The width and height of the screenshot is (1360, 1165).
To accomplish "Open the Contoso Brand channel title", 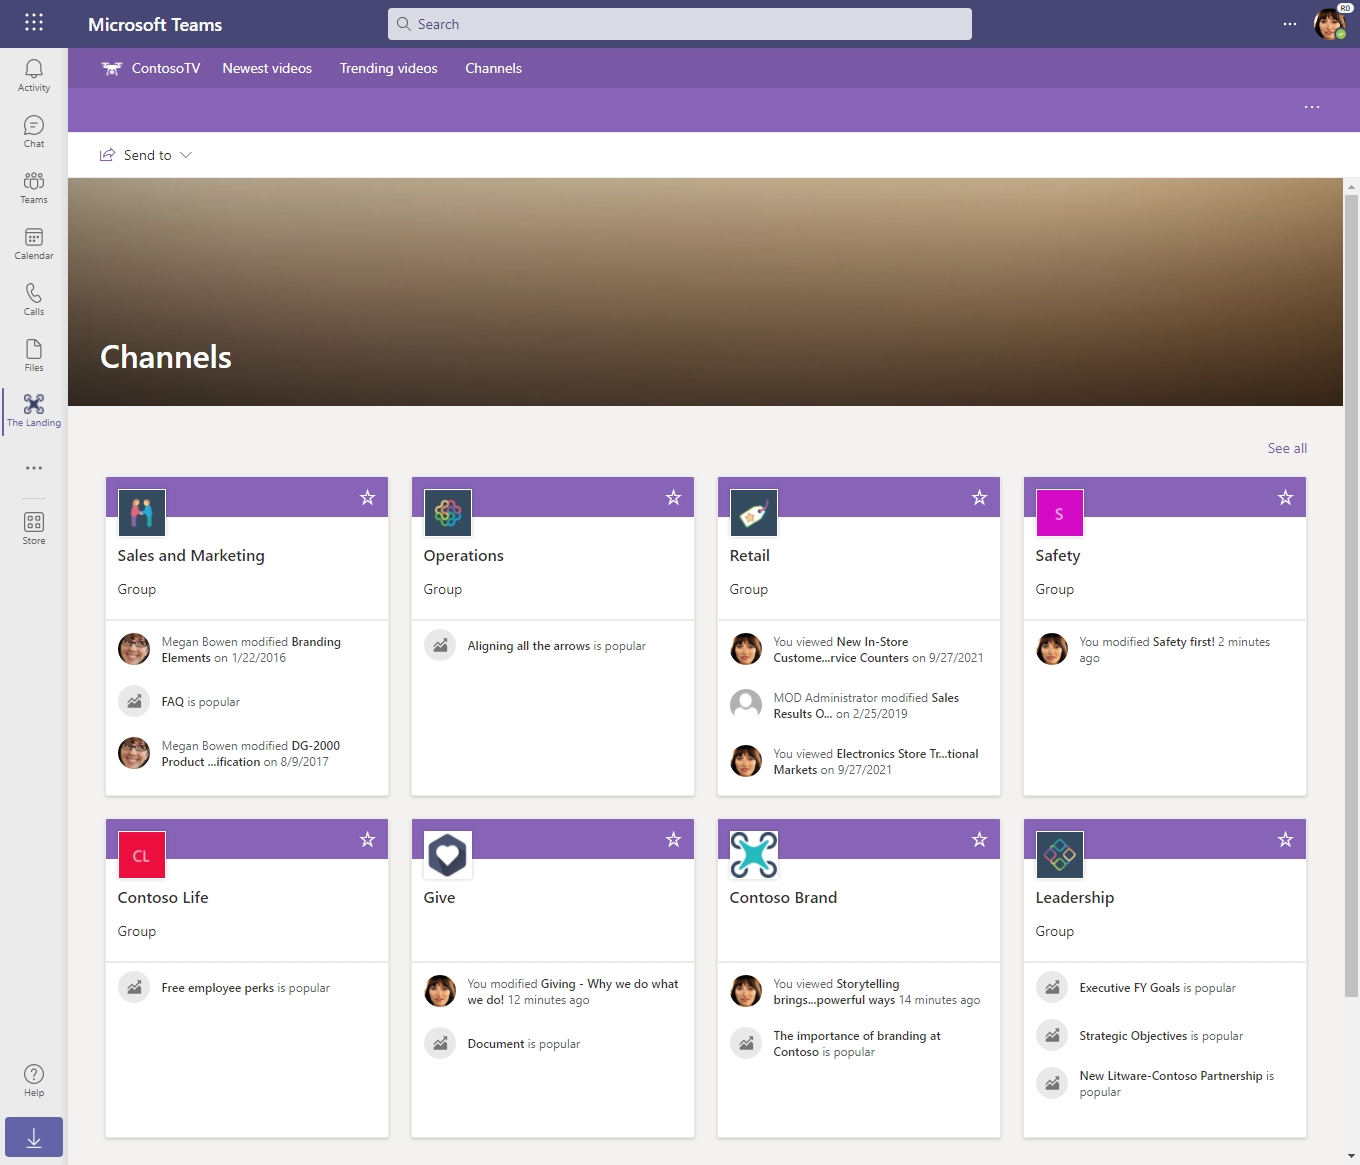I will [784, 898].
